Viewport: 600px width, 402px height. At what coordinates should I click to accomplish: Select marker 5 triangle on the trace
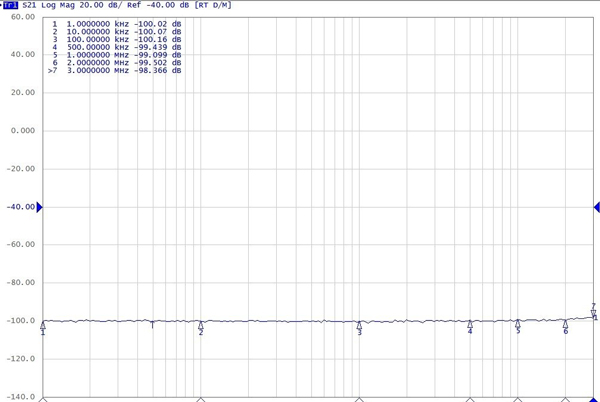point(518,324)
